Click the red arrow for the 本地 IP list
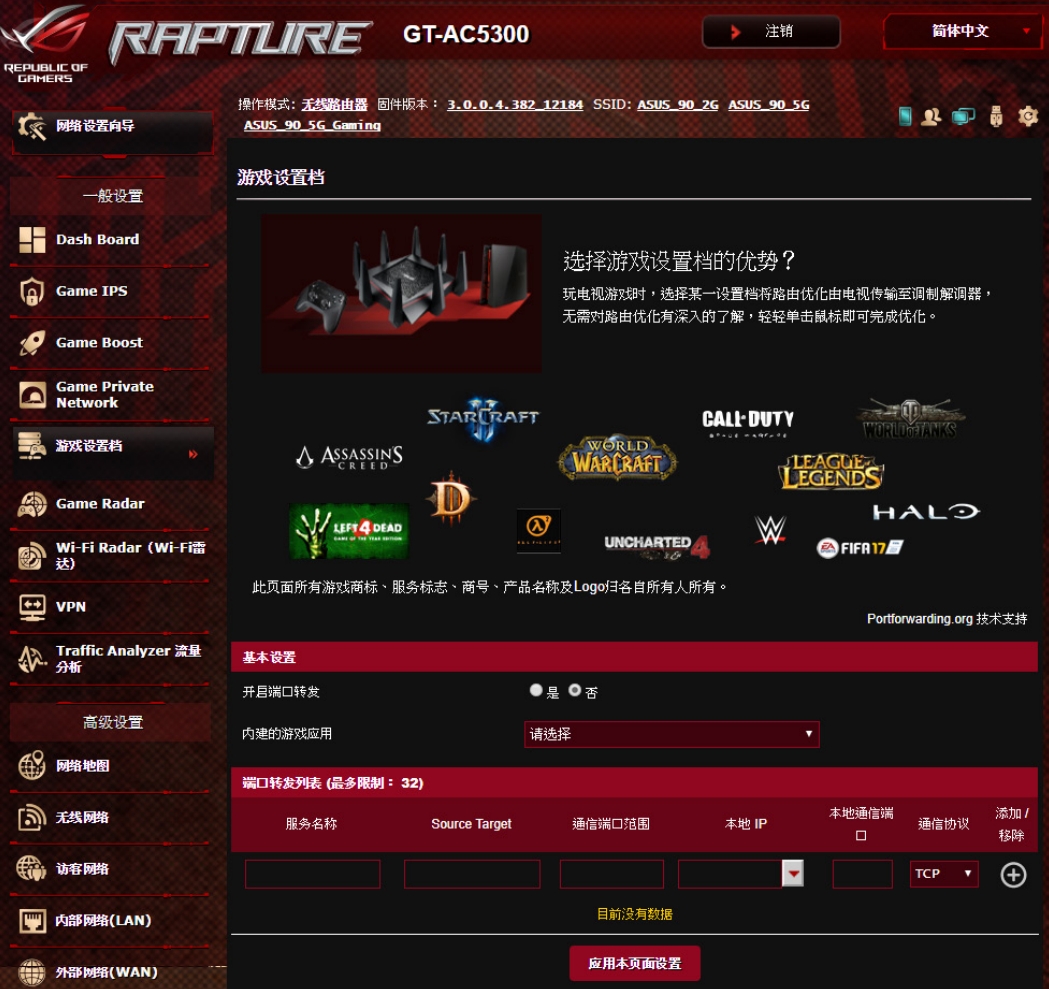This screenshot has width=1049, height=989. 792,875
